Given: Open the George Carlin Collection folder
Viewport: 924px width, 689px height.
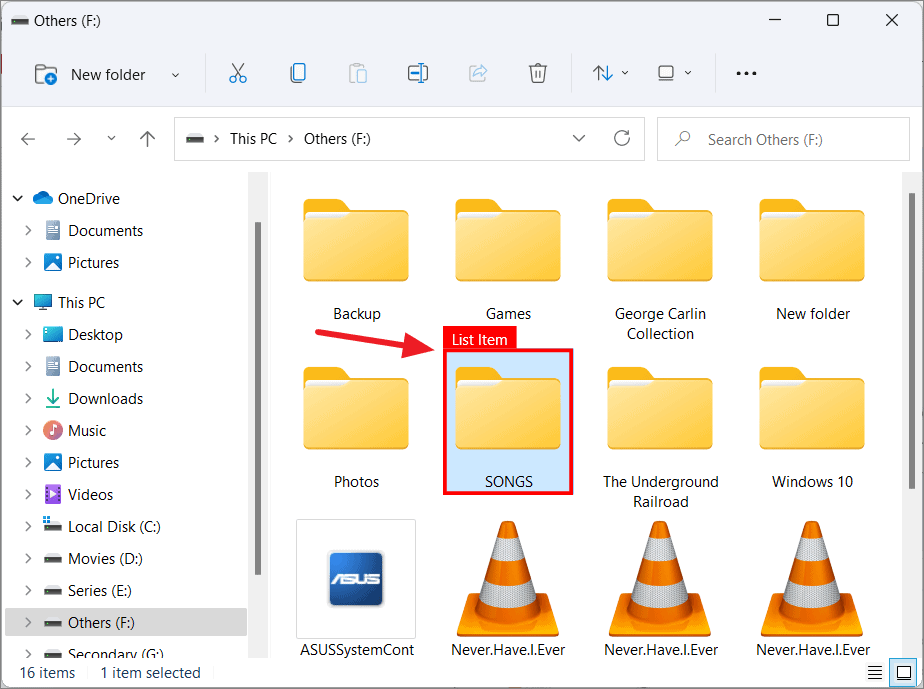Looking at the screenshot, I should 660,241.
